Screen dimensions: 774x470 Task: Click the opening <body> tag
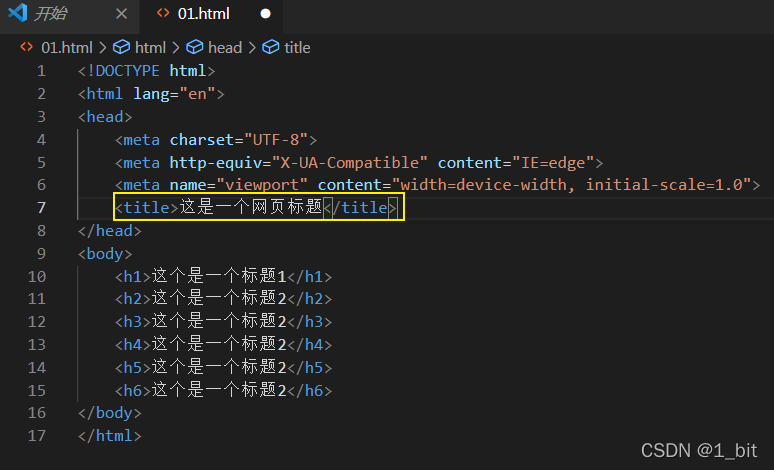point(105,254)
